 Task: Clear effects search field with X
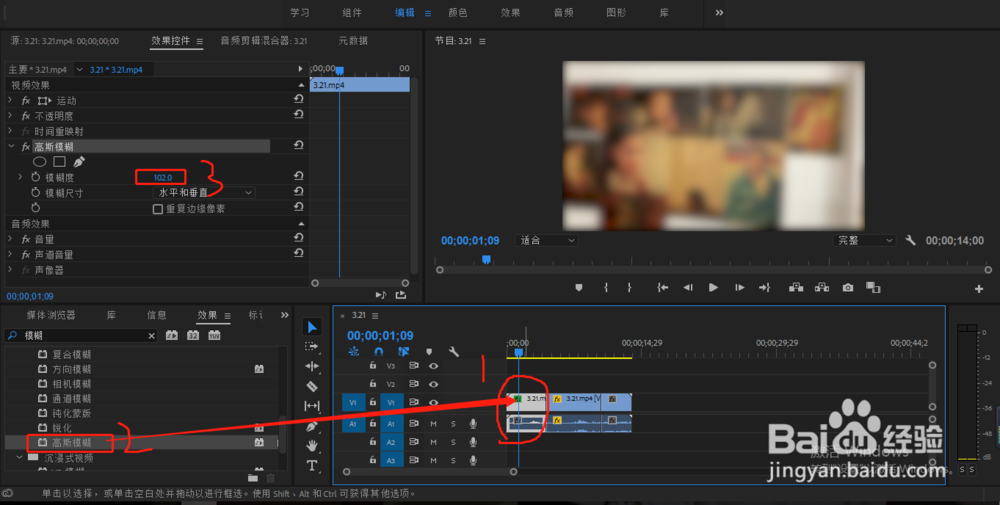[151, 335]
